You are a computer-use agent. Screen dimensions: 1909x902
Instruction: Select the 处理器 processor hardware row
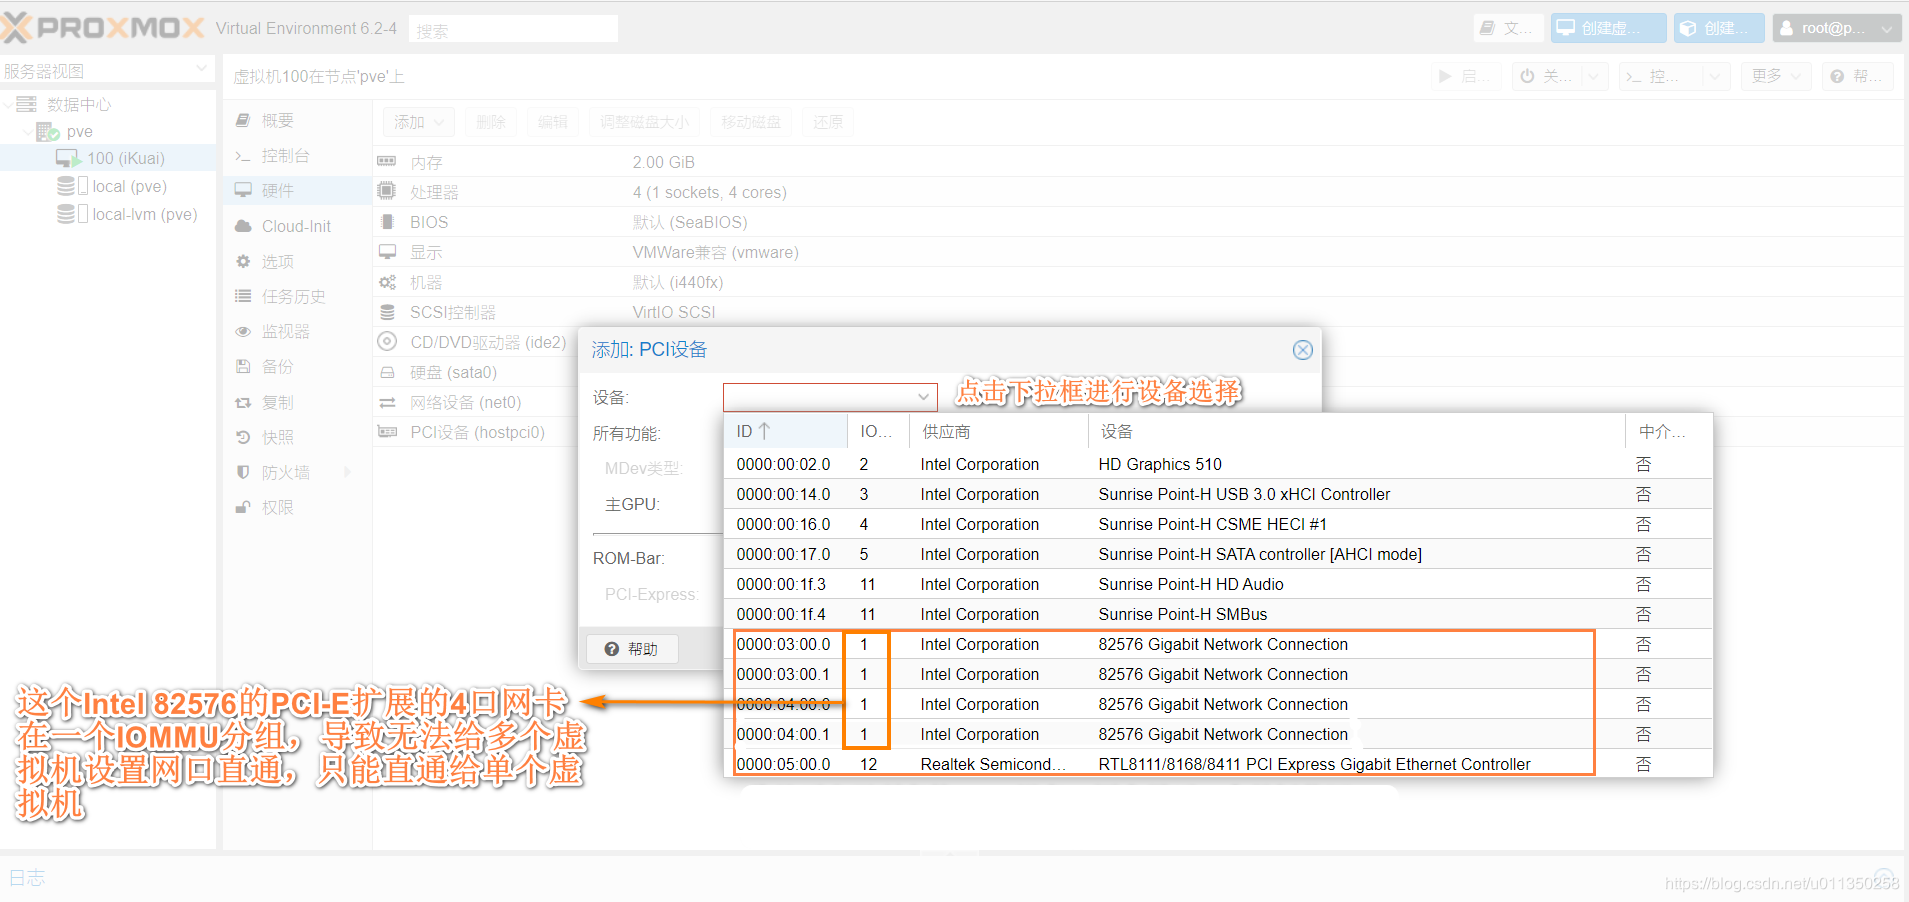click(1139, 192)
